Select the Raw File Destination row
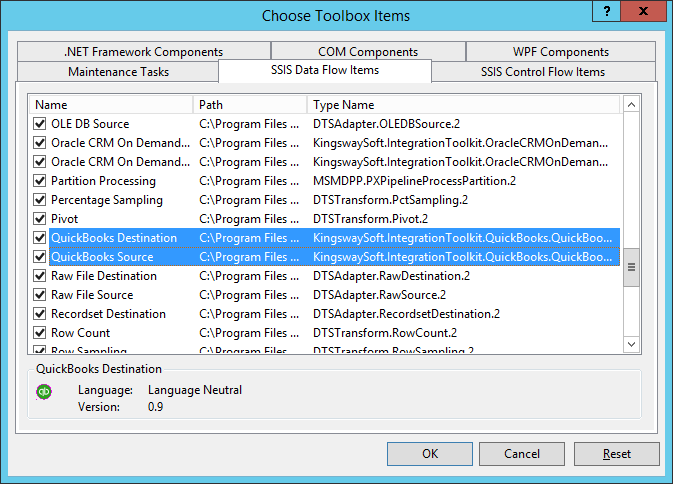The width and height of the screenshot is (673, 484). pyautogui.click(x=324, y=276)
